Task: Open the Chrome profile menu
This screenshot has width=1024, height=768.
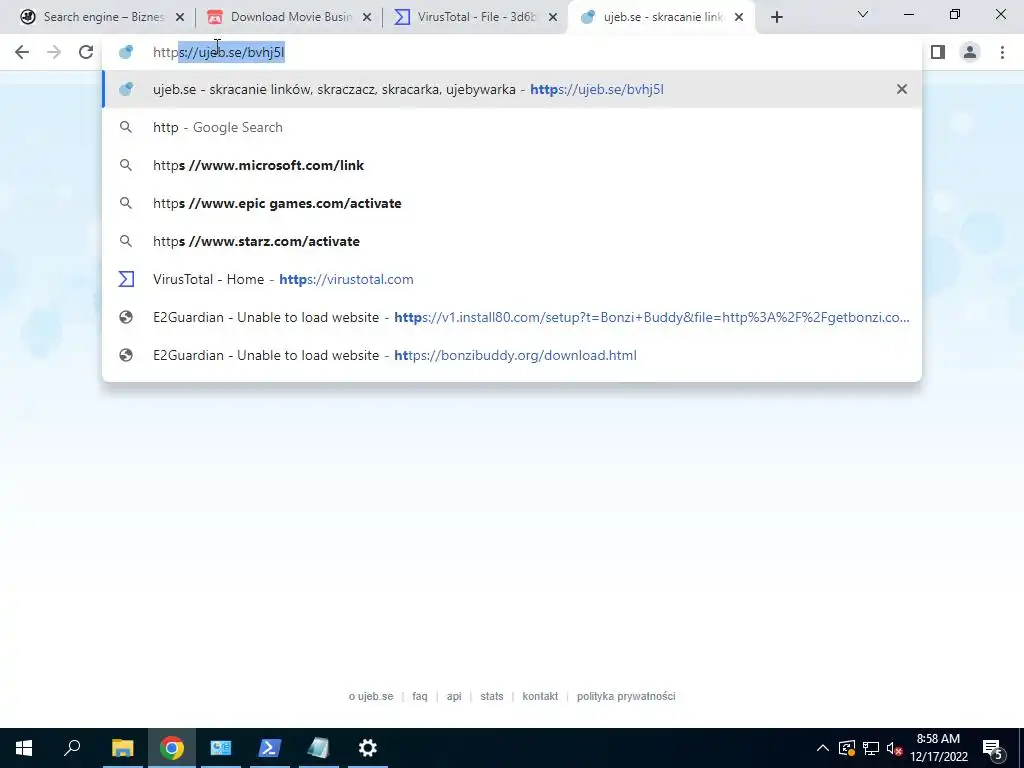Action: coord(970,52)
